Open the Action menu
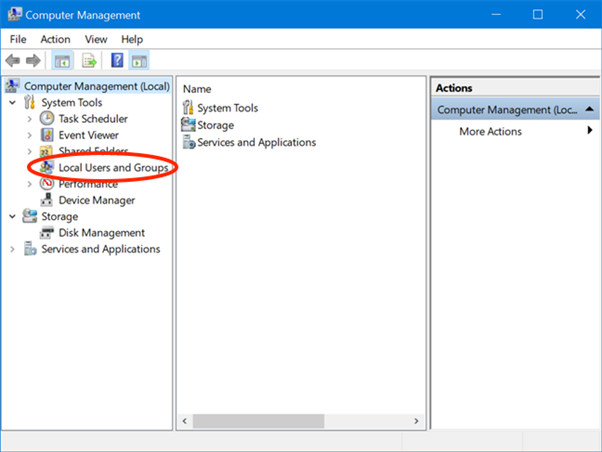 (x=55, y=38)
